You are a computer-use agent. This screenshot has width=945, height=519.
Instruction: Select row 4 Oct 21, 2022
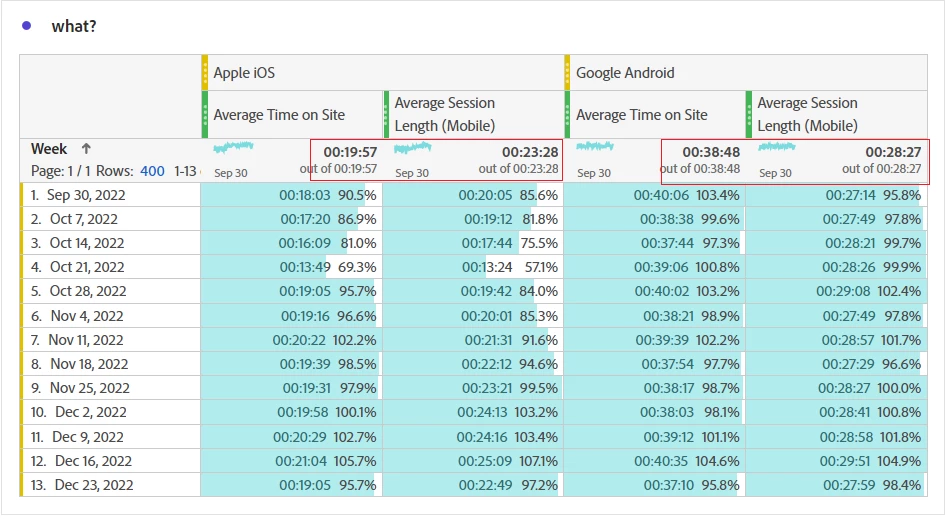click(110, 267)
